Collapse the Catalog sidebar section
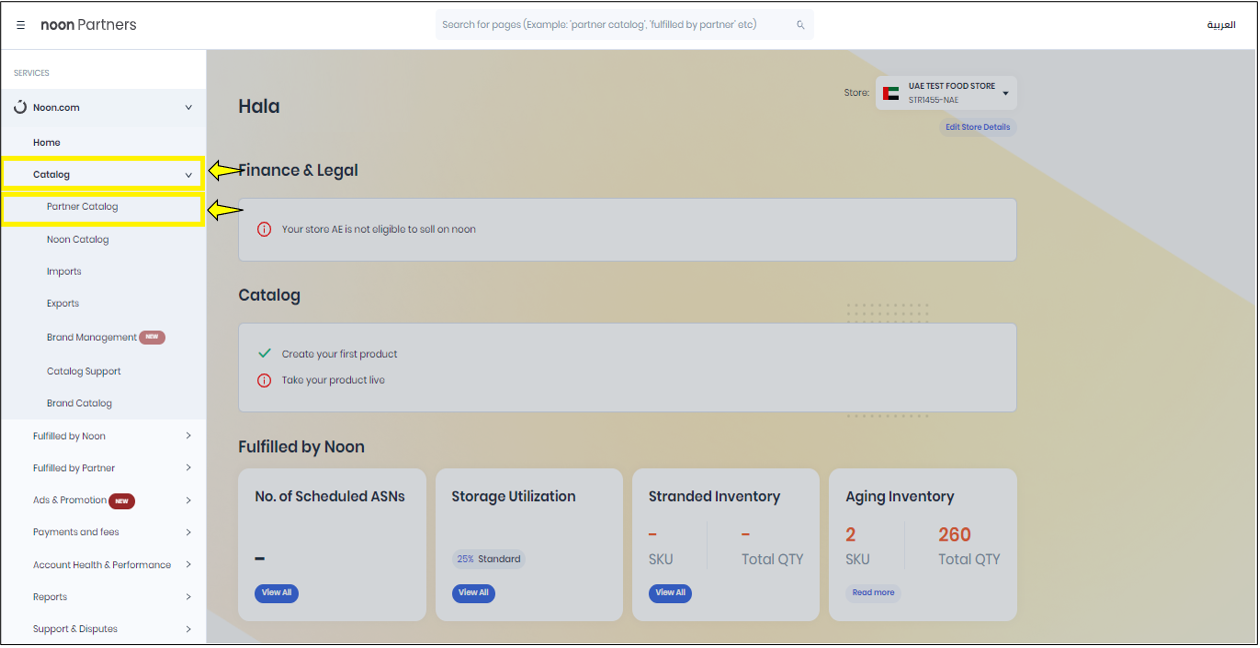This screenshot has height=648, width=1260. pyautogui.click(x=188, y=175)
